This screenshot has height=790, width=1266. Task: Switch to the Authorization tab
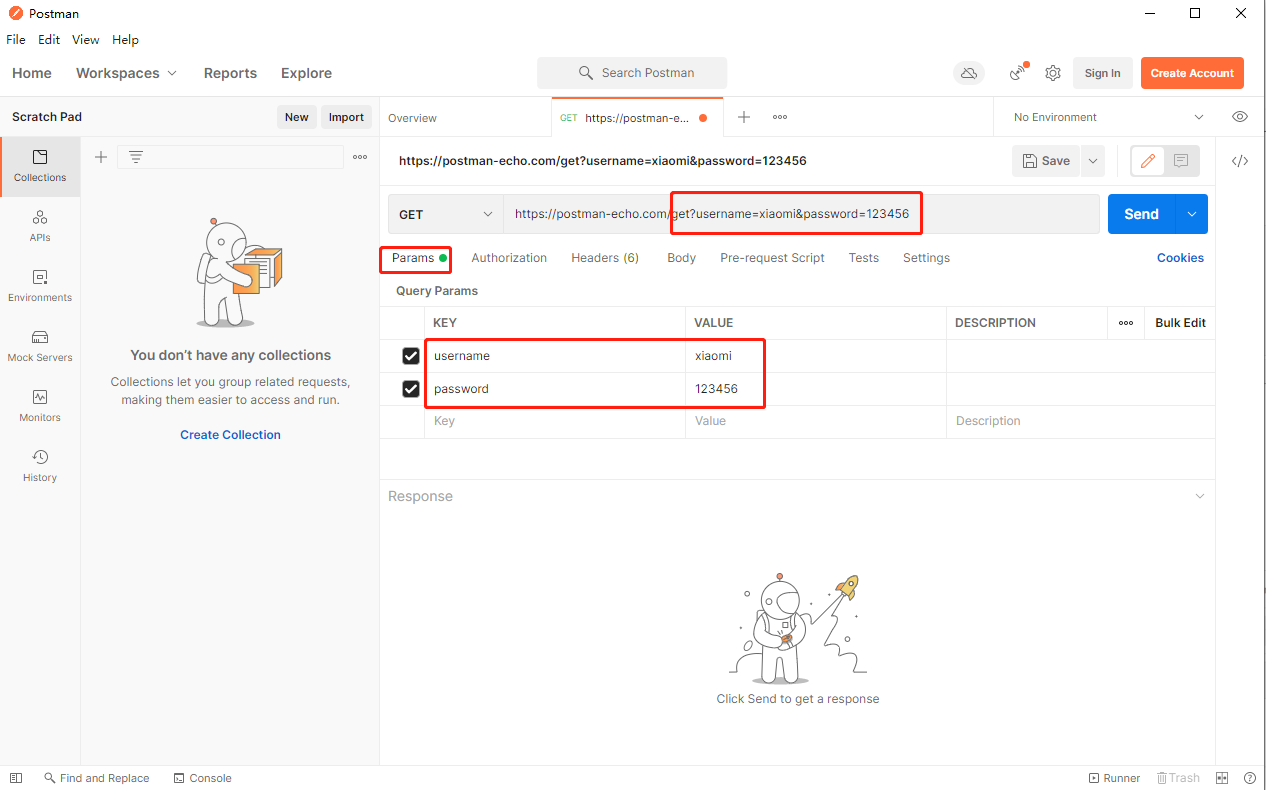(509, 258)
